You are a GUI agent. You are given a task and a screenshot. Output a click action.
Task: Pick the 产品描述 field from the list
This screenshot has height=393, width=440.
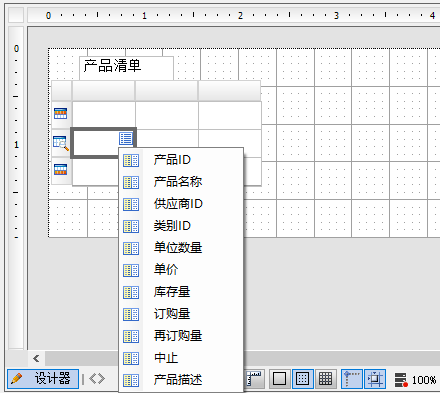[181, 380]
